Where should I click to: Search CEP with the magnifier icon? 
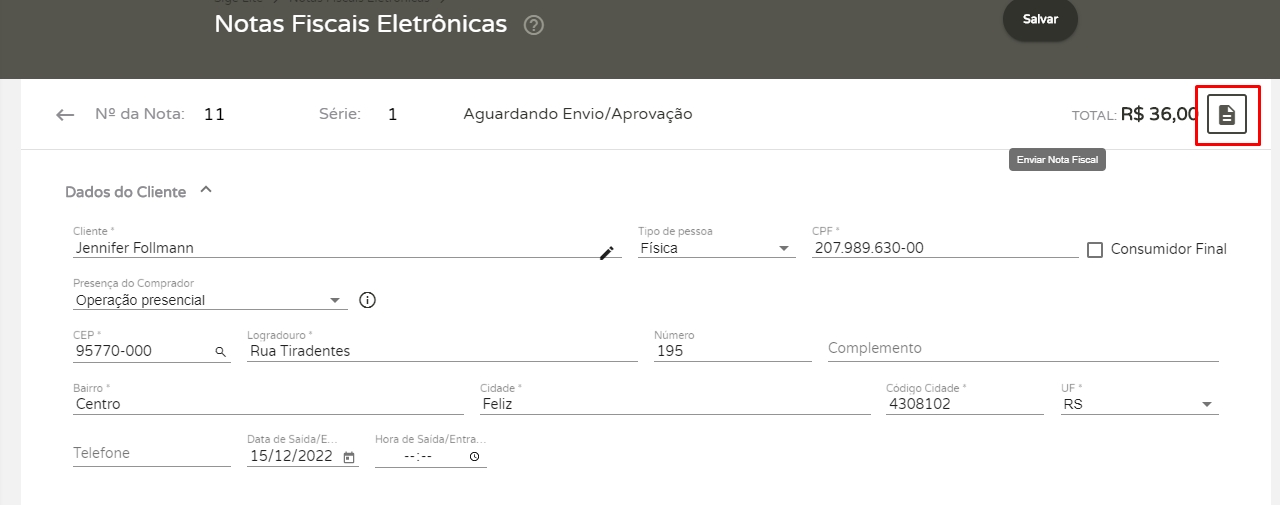(x=220, y=352)
